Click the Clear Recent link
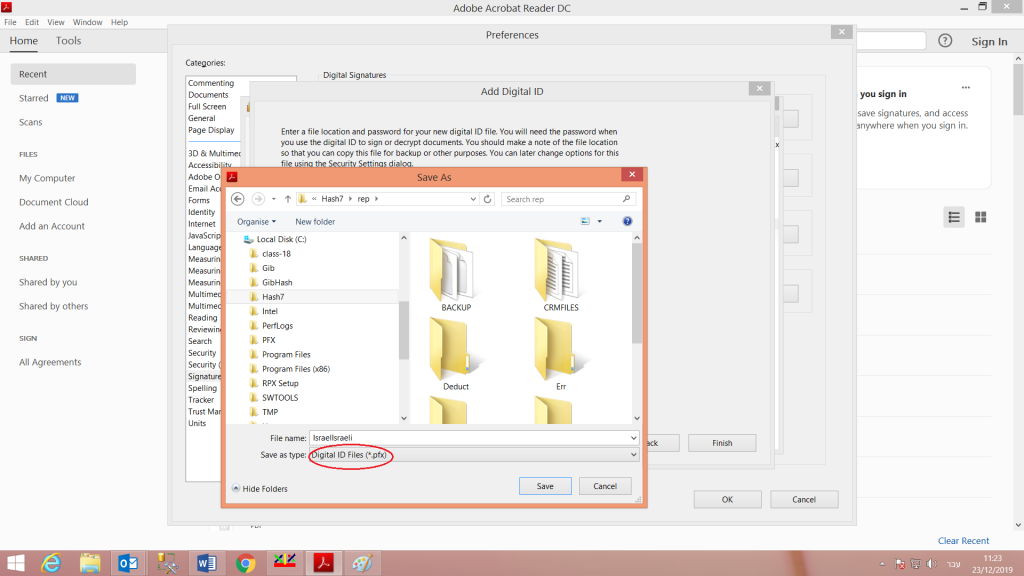This screenshot has width=1024, height=576. pos(963,541)
